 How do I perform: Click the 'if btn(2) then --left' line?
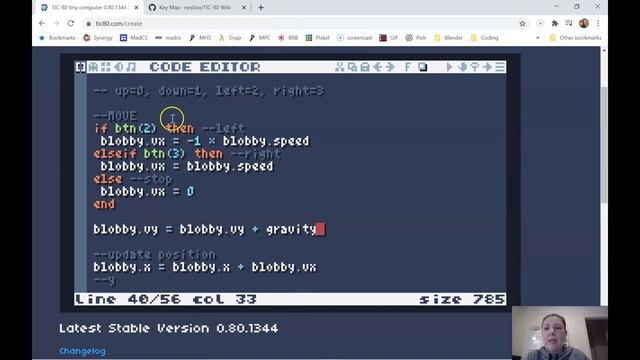(x=169, y=129)
